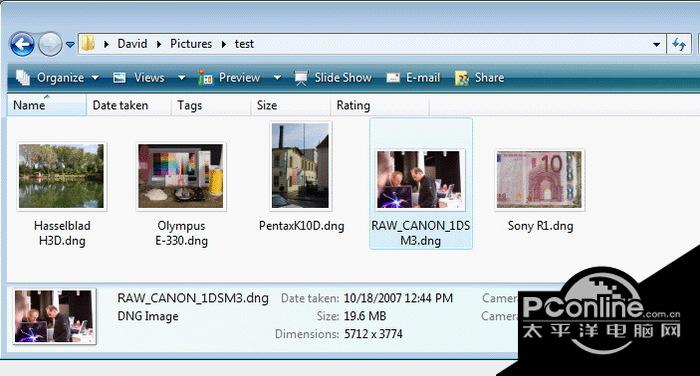The height and width of the screenshot is (376, 700).
Task: Click the PentaxK10D.dng file name
Action: (301, 226)
